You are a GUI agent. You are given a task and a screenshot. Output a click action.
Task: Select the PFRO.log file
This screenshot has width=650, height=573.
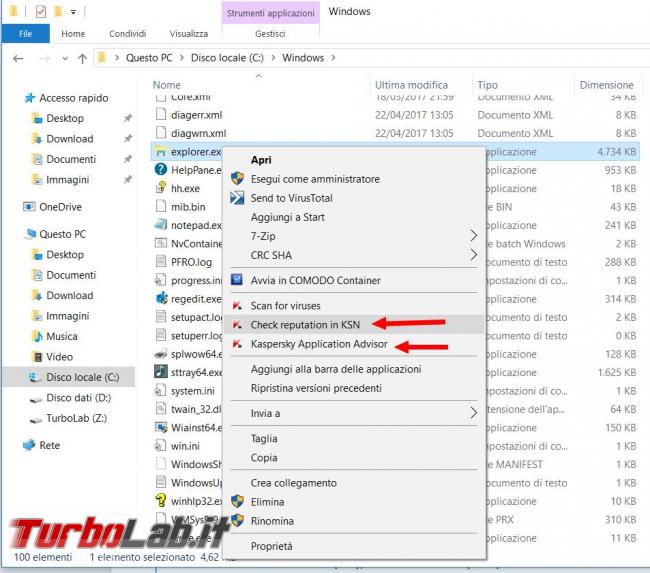(191, 262)
